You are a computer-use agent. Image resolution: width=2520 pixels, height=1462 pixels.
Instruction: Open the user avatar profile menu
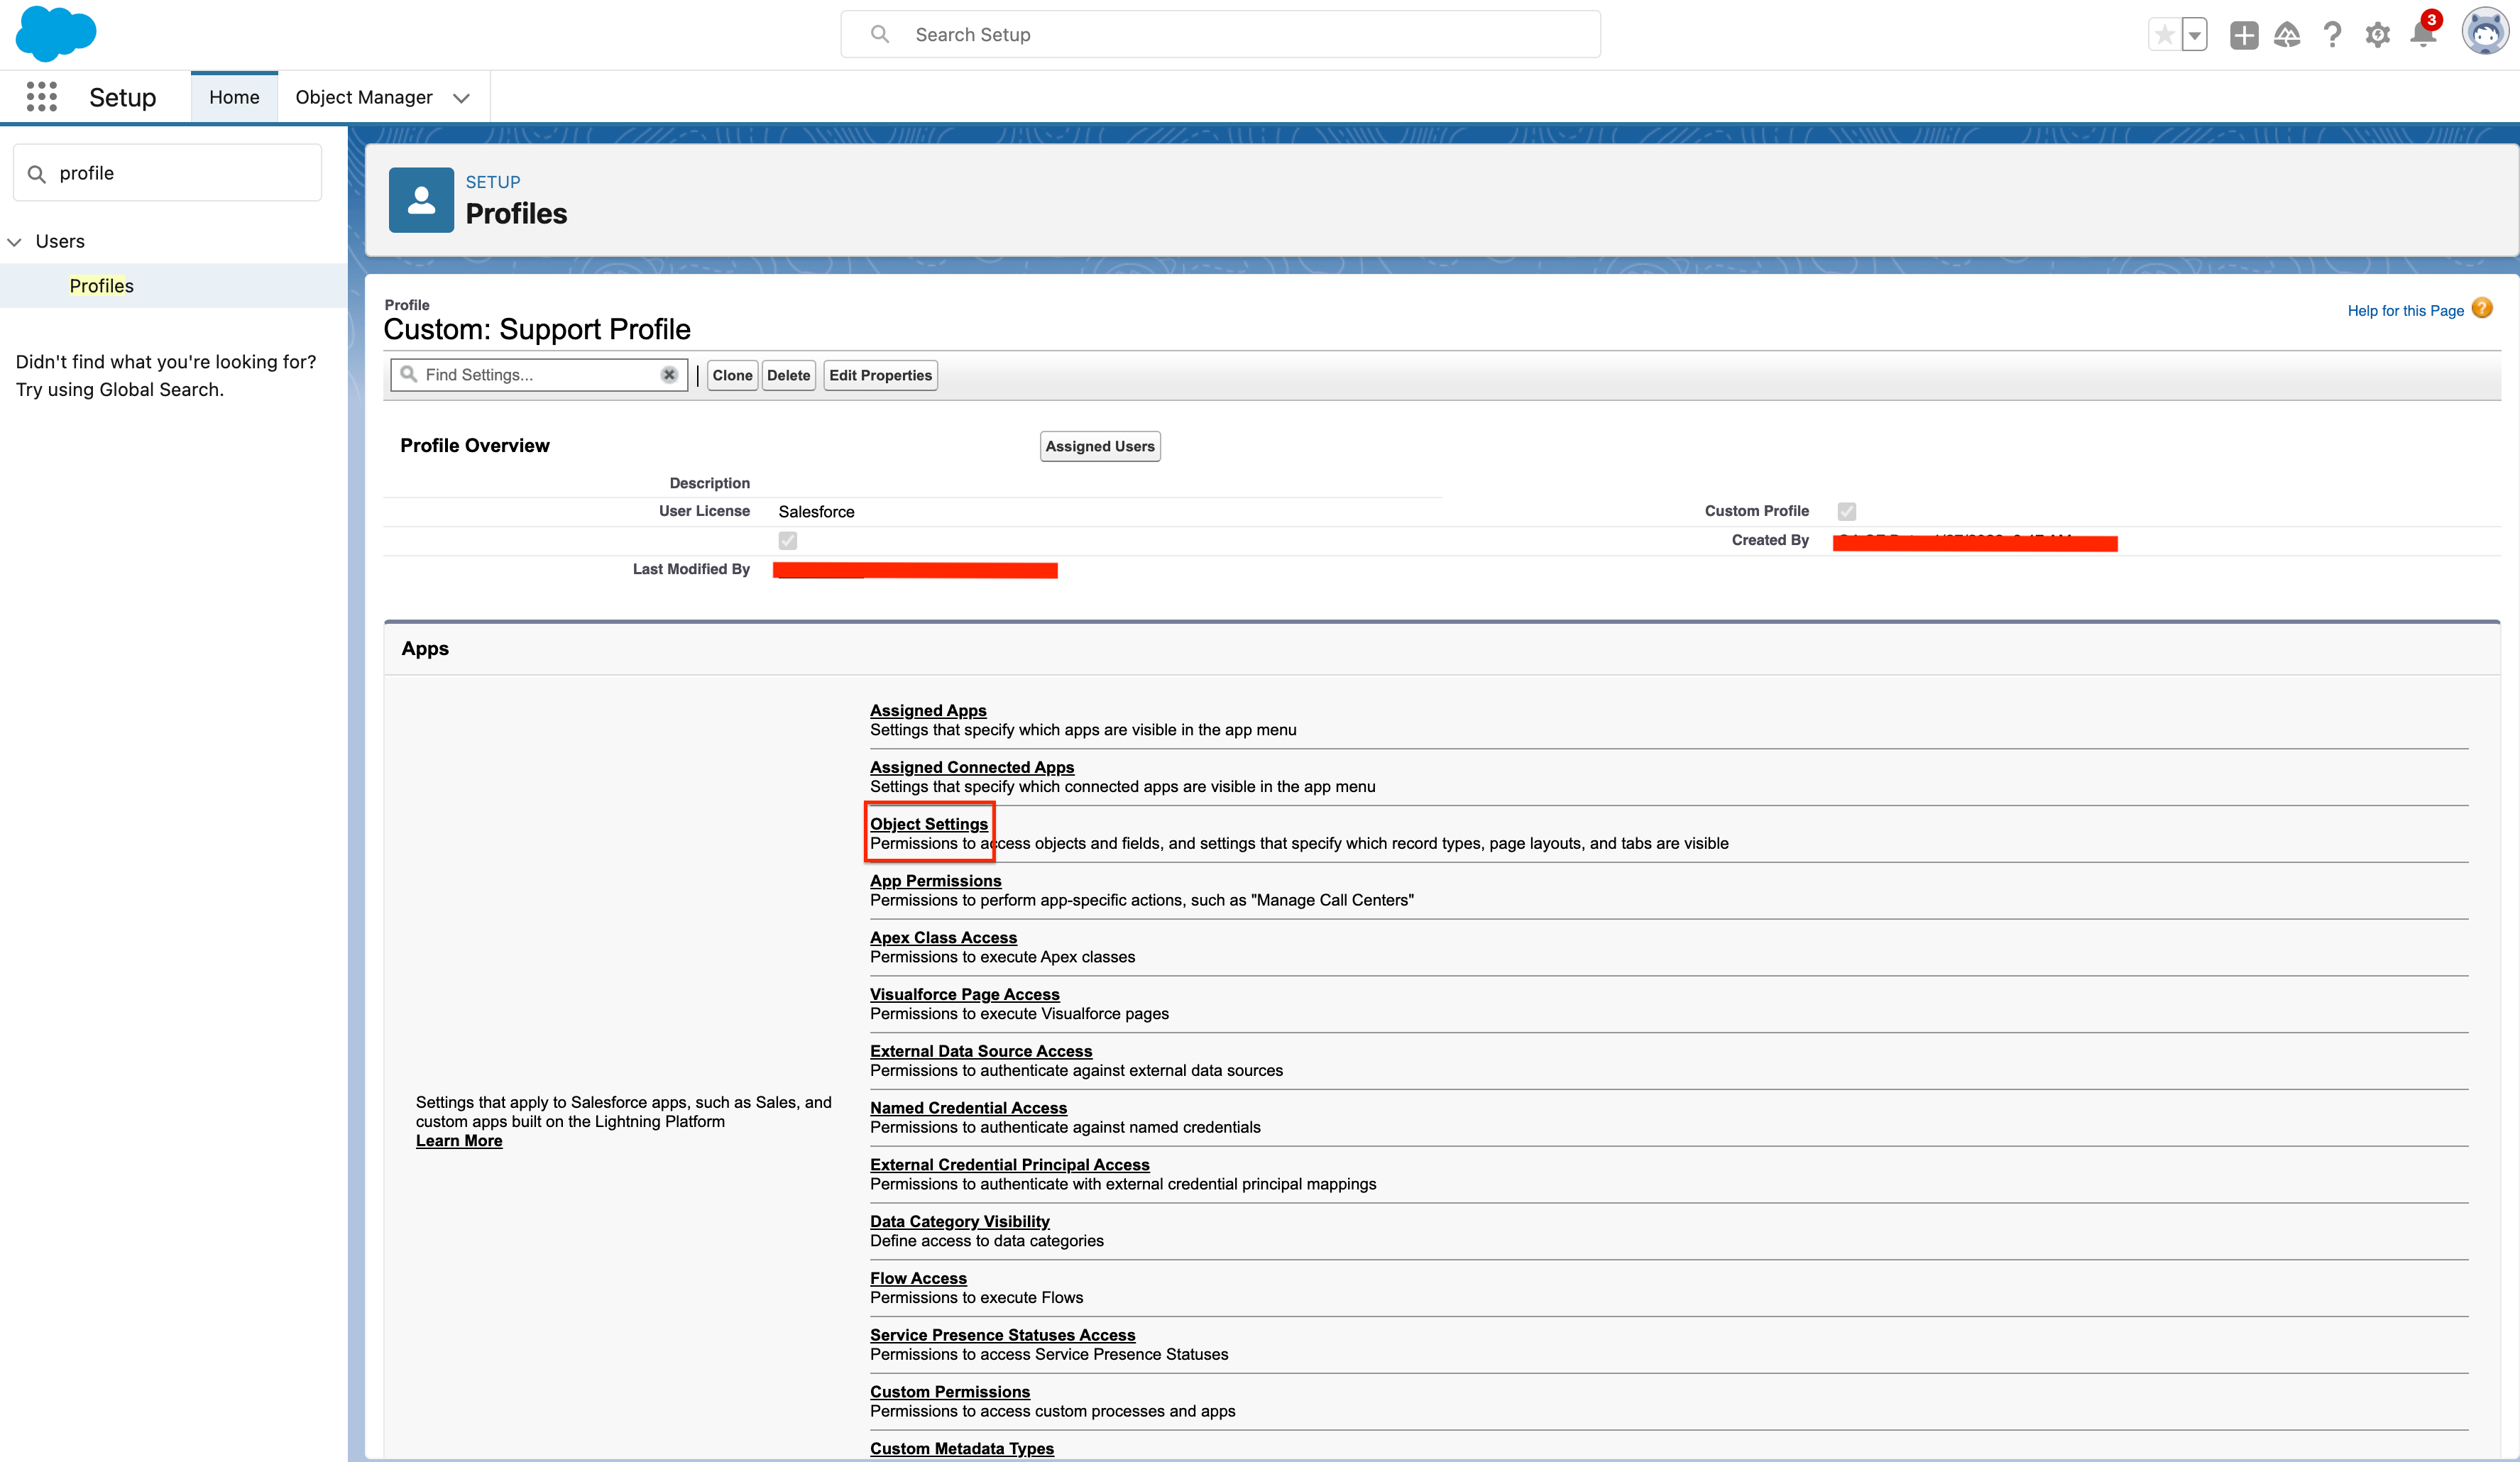[2485, 33]
